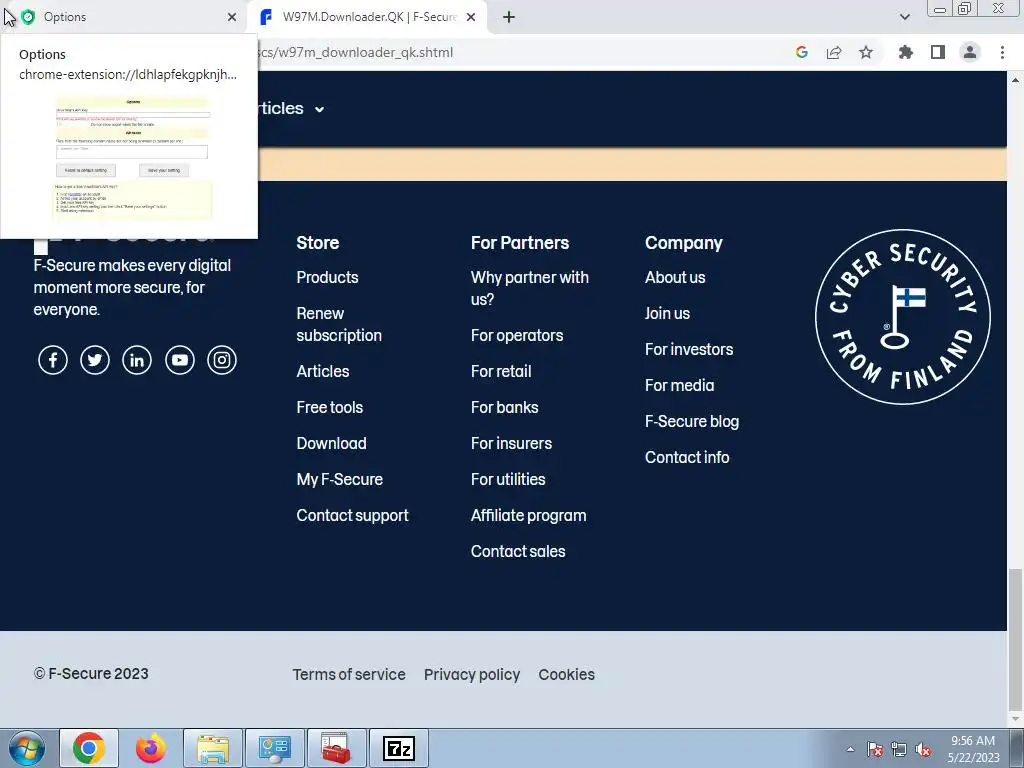
Task: Launch Firefox from the taskbar
Action: [151, 748]
